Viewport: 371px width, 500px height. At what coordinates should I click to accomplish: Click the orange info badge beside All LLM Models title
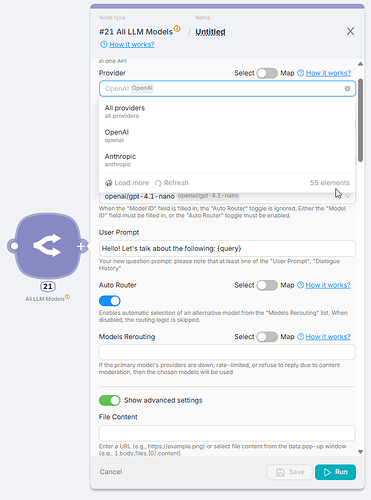tap(177, 29)
